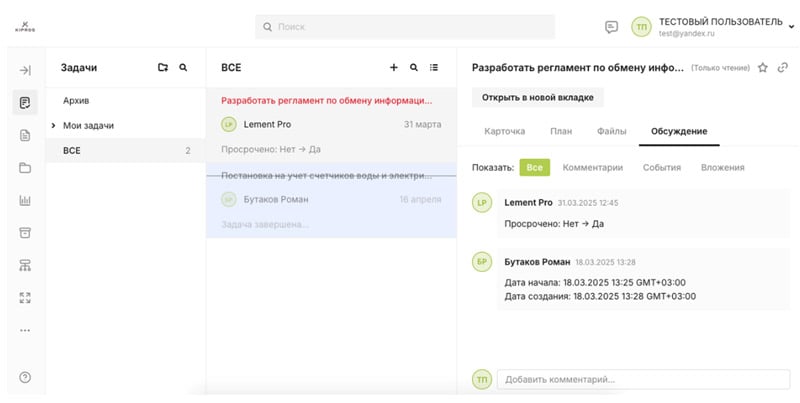Click the ТП avatar beside comment field
Image resolution: width=800 pixels, height=403 pixels.
(x=482, y=380)
